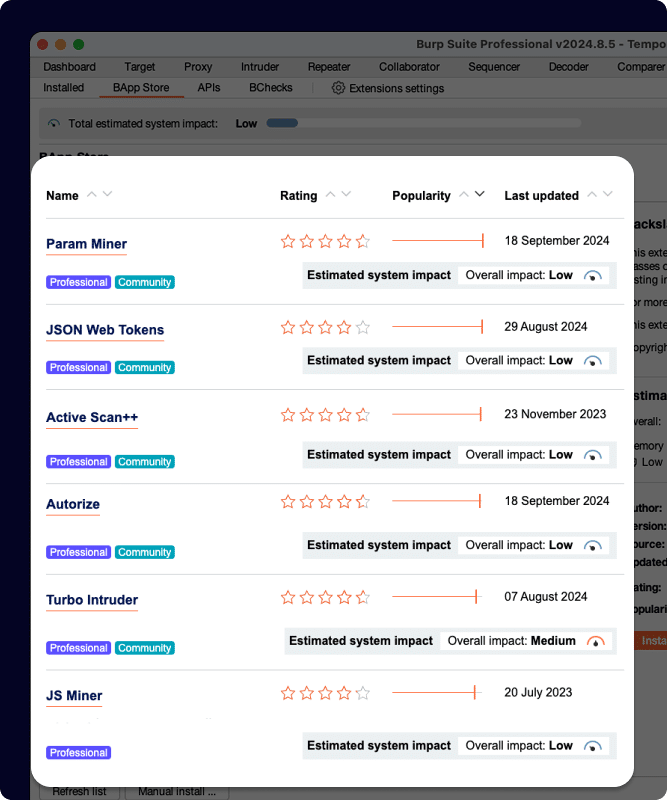Sort Rating column ascending with up chevron
The width and height of the screenshot is (667, 800).
tap(330, 195)
